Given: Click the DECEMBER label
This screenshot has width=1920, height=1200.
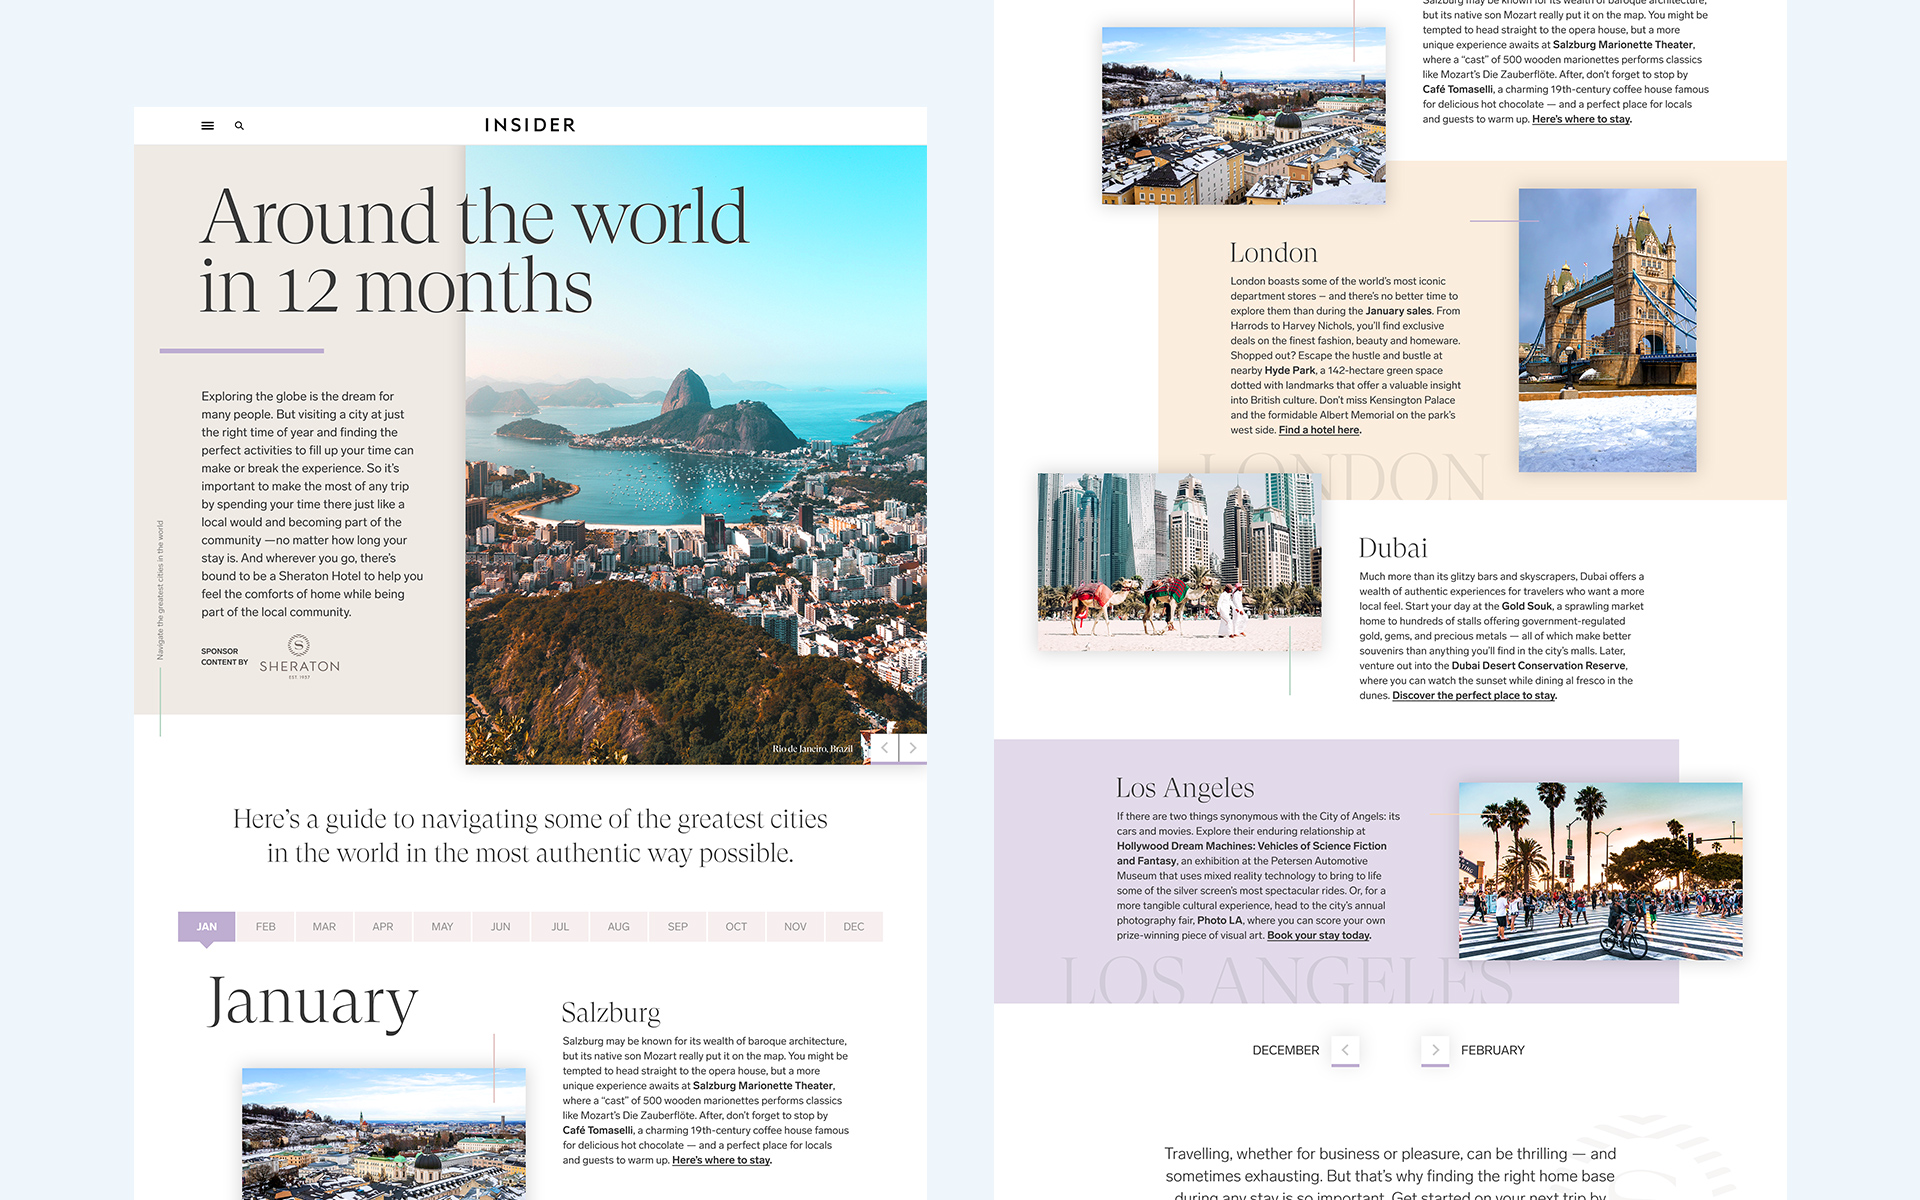Looking at the screenshot, I should tap(1285, 1050).
